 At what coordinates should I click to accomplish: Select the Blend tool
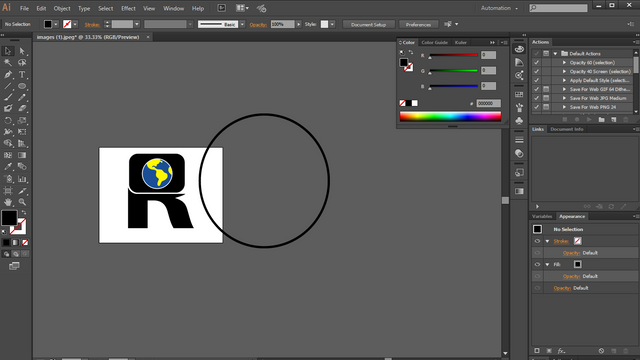click(x=22, y=167)
